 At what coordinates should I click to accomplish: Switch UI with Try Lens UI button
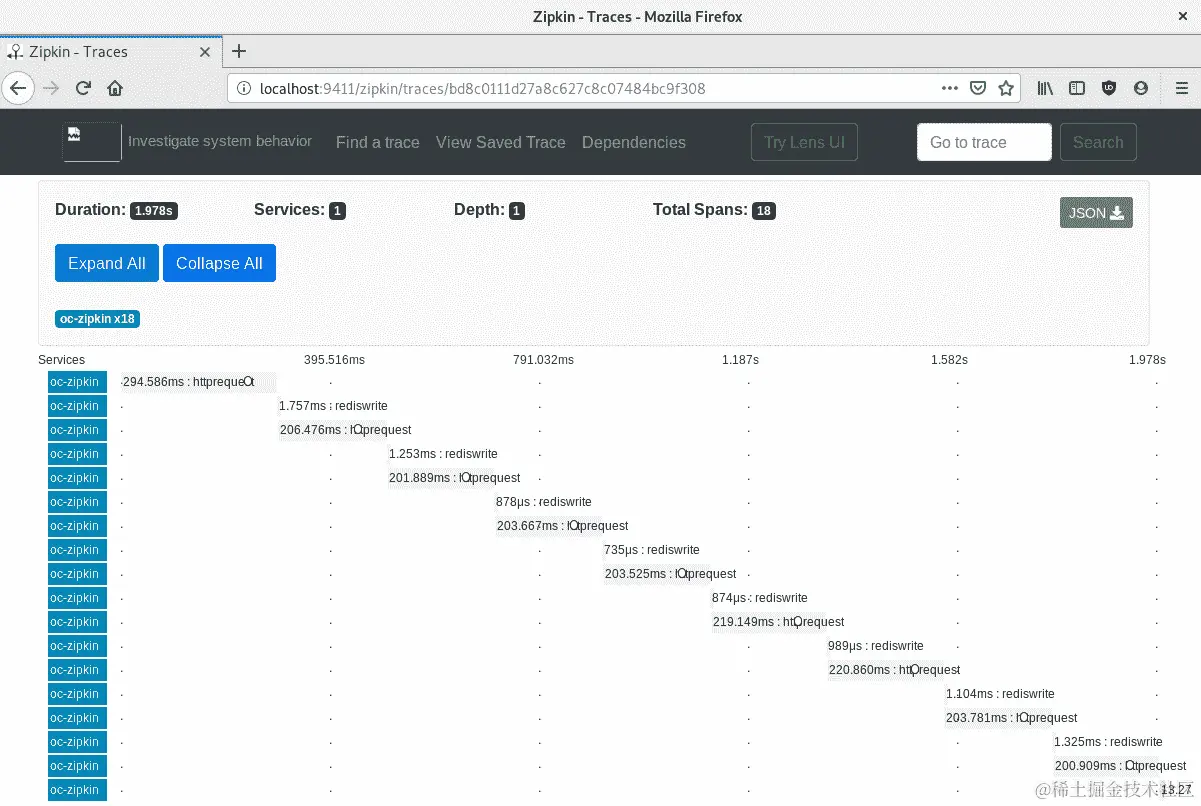[804, 142]
